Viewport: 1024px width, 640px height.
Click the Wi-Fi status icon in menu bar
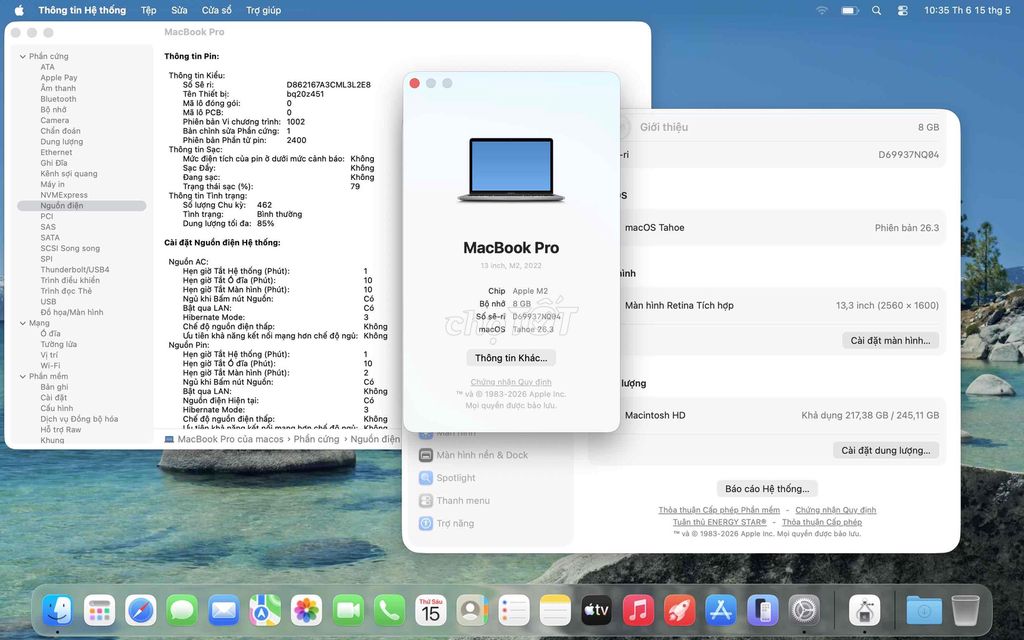[x=822, y=10]
